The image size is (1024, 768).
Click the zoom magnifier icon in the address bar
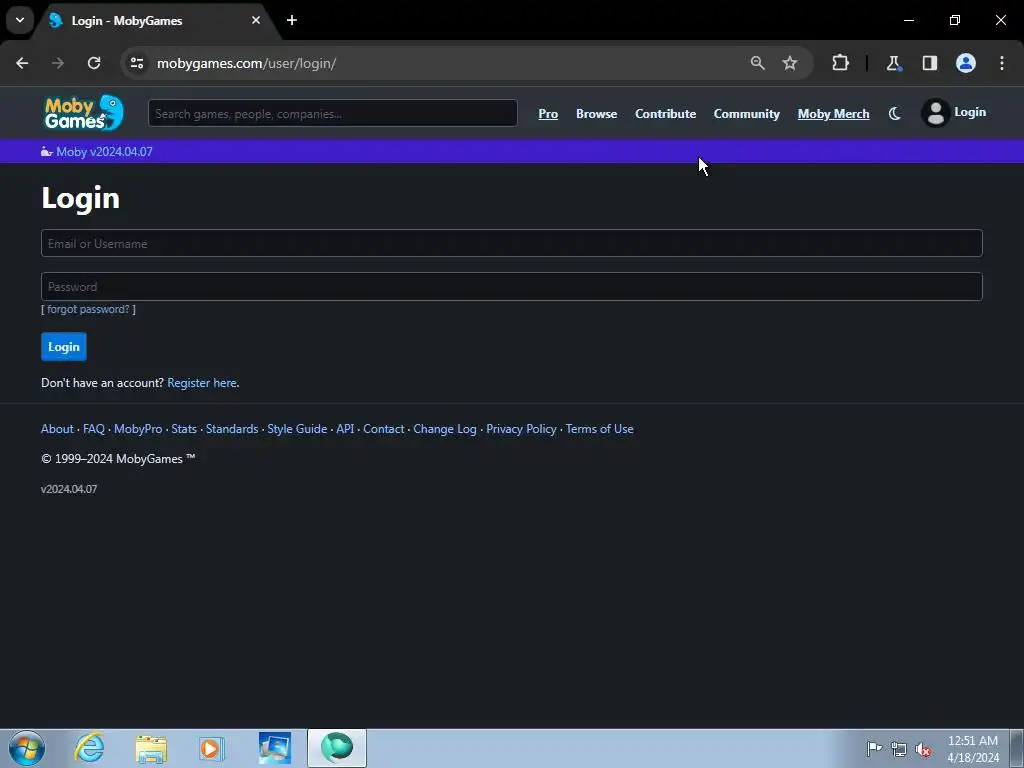[758, 63]
